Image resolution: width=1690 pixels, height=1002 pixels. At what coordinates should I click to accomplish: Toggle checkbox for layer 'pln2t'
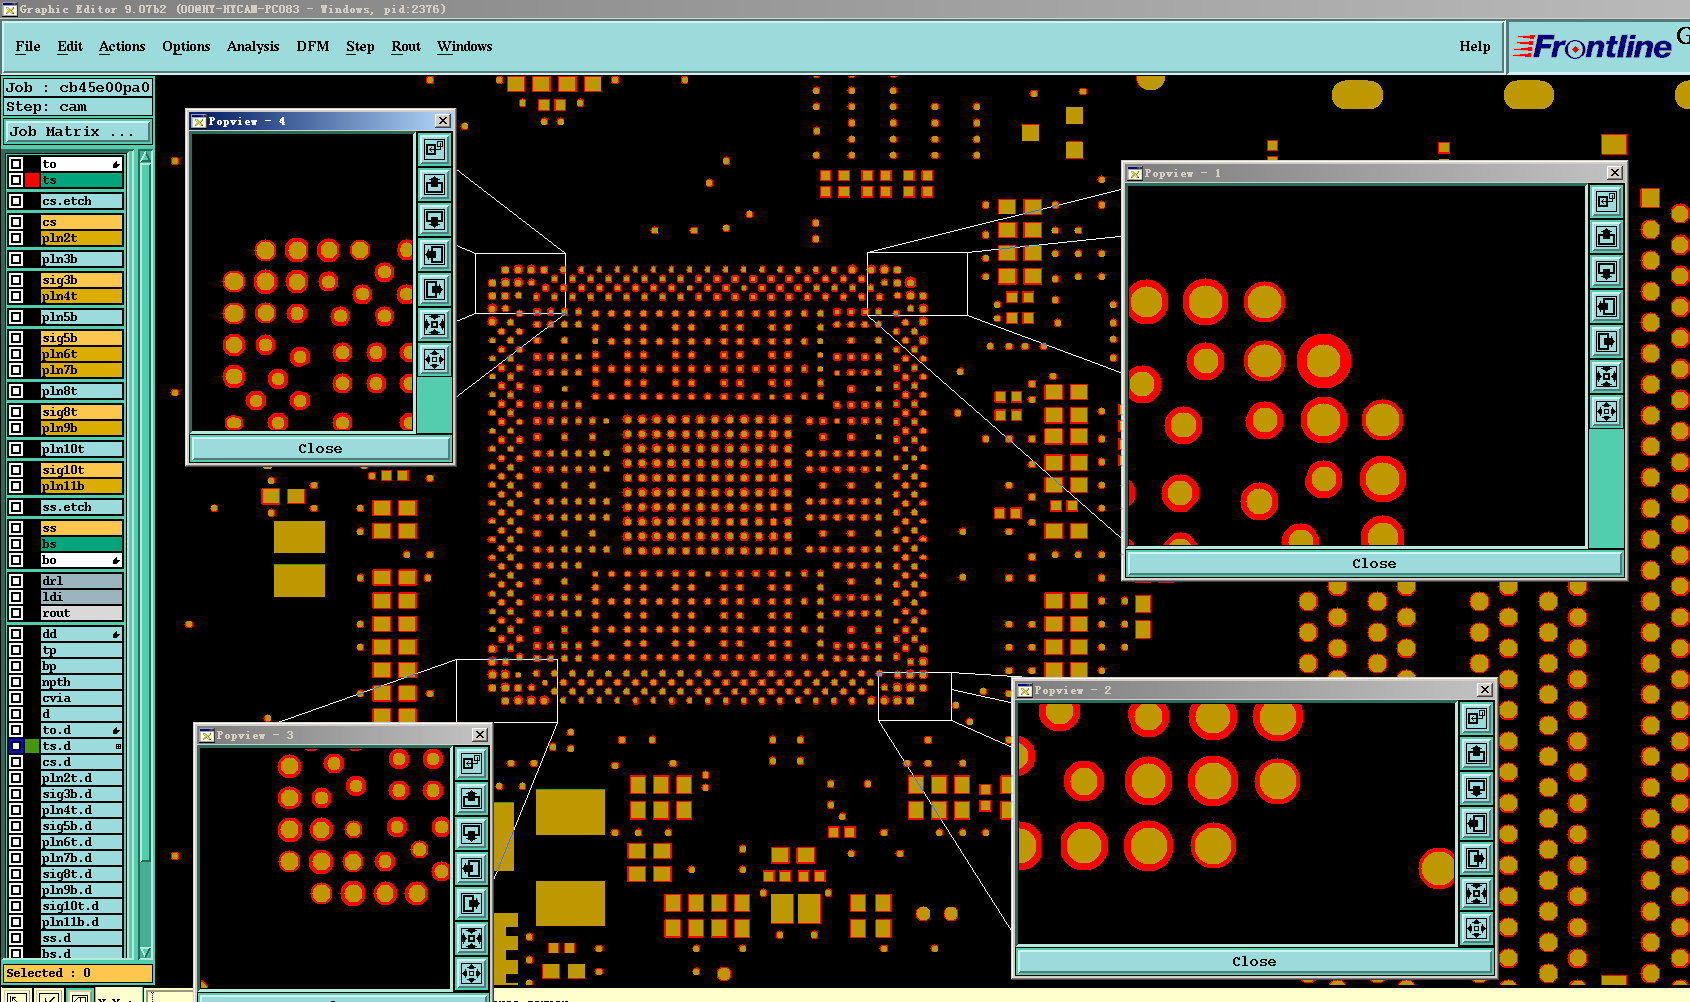16,238
